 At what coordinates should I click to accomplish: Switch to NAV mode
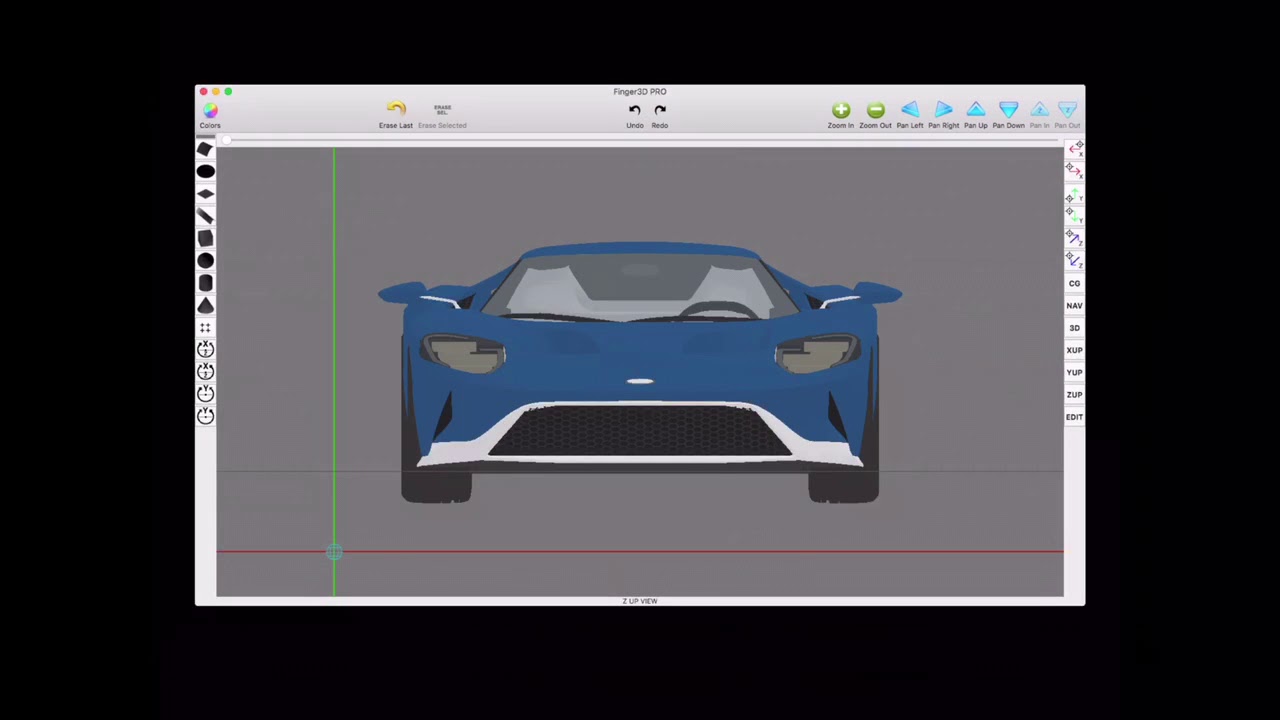pyautogui.click(x=1074, y=305)
